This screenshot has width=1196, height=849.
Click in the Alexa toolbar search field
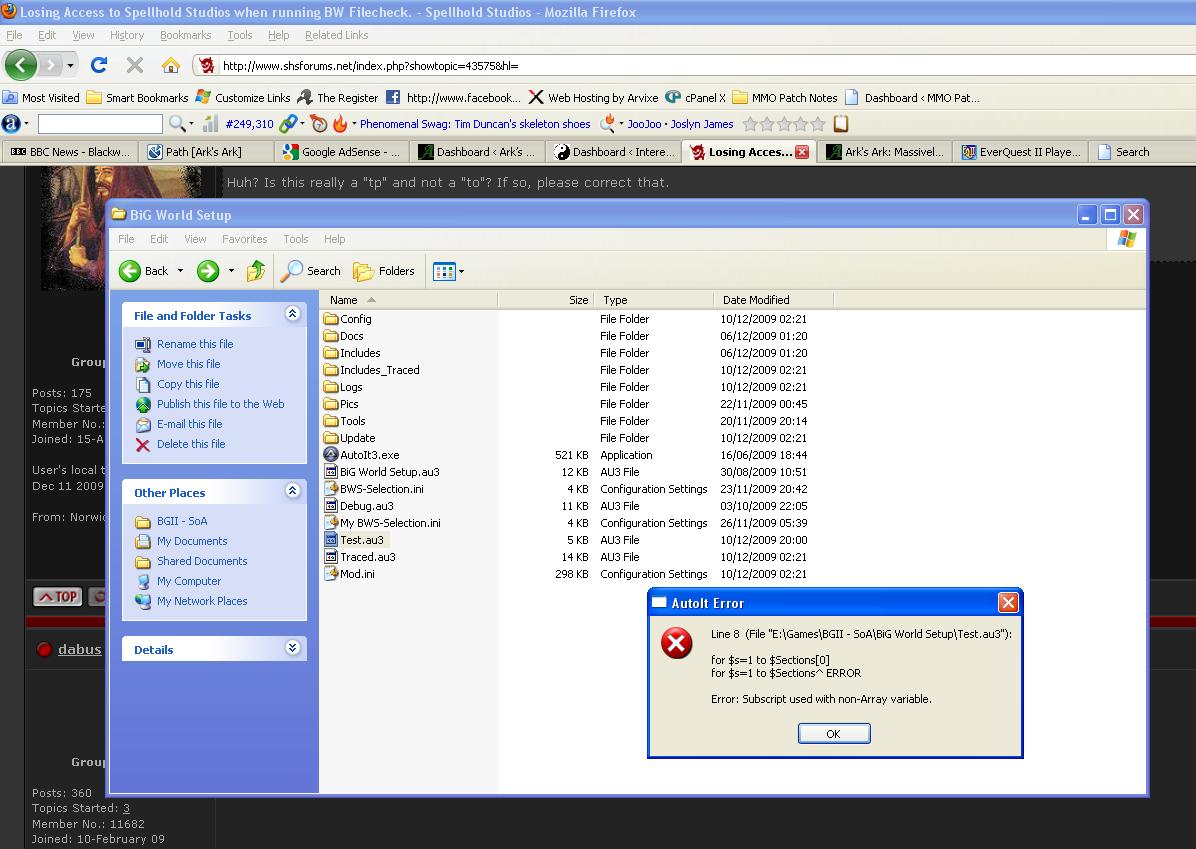(100, 124)
